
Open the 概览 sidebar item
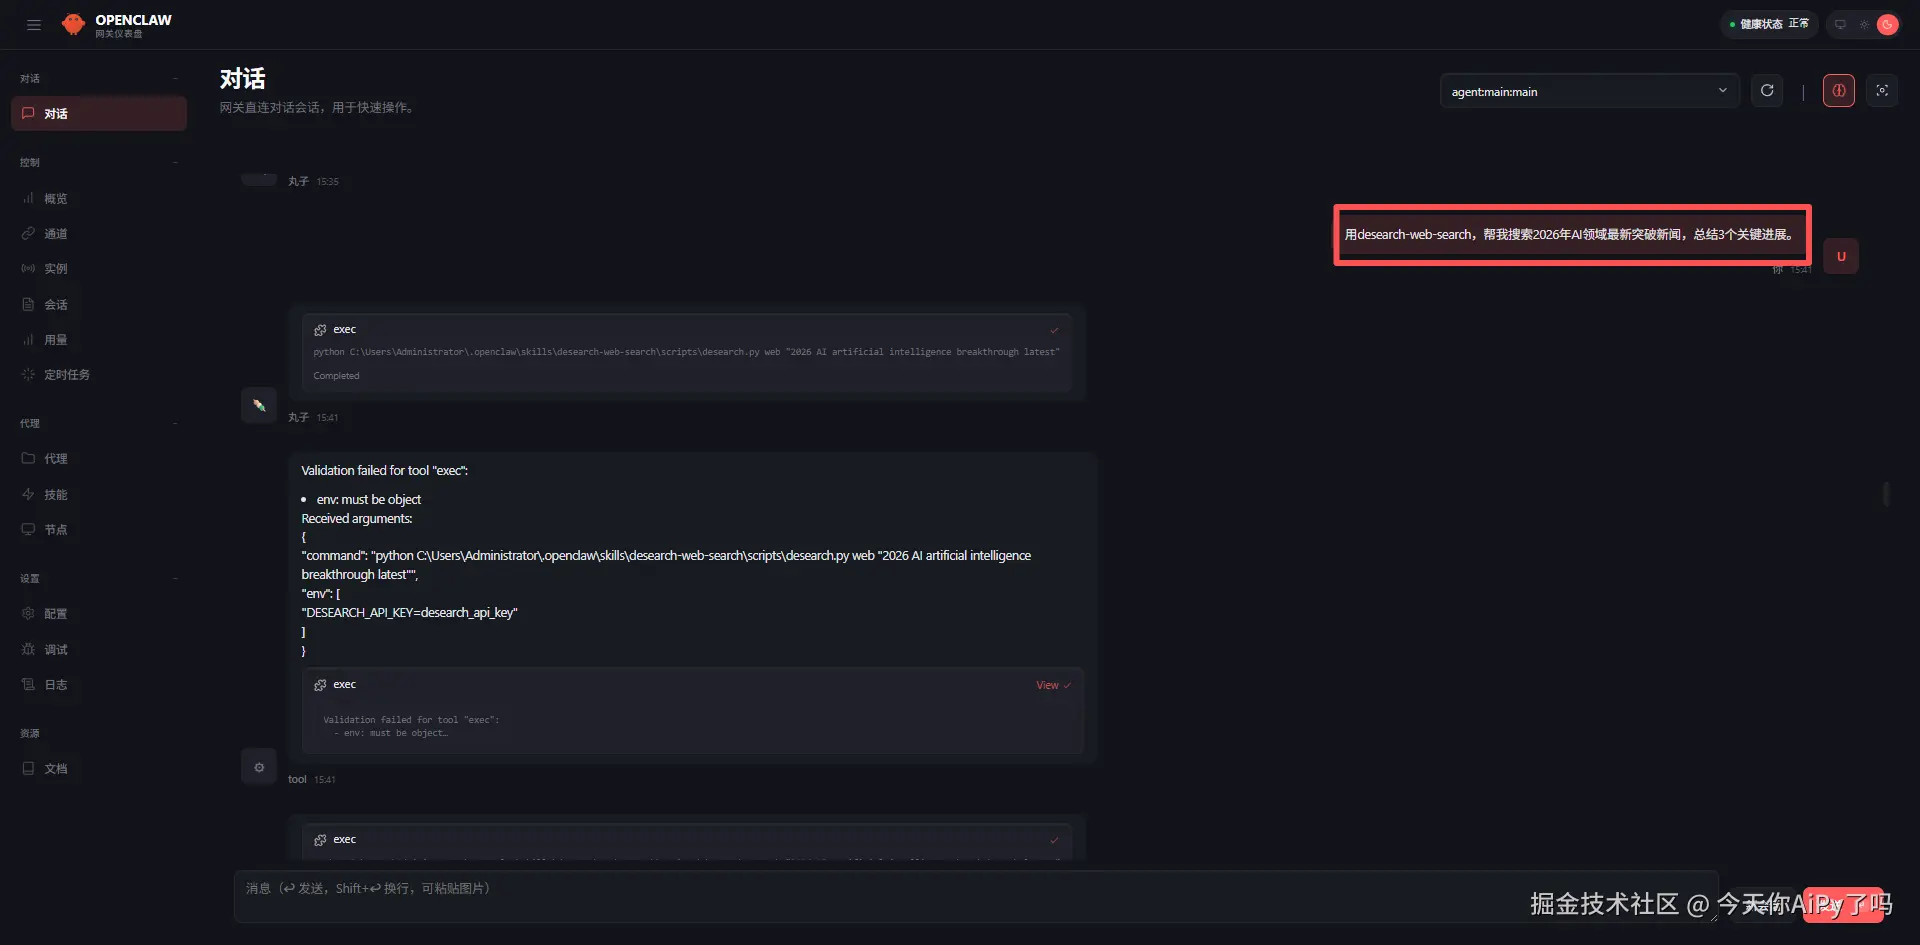pyautogui.click(x=55, y=199)
